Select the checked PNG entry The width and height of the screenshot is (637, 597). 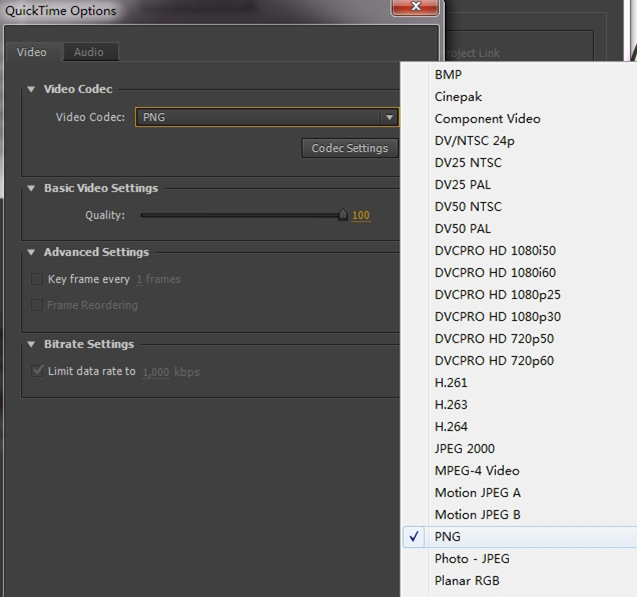pos(520,536)
